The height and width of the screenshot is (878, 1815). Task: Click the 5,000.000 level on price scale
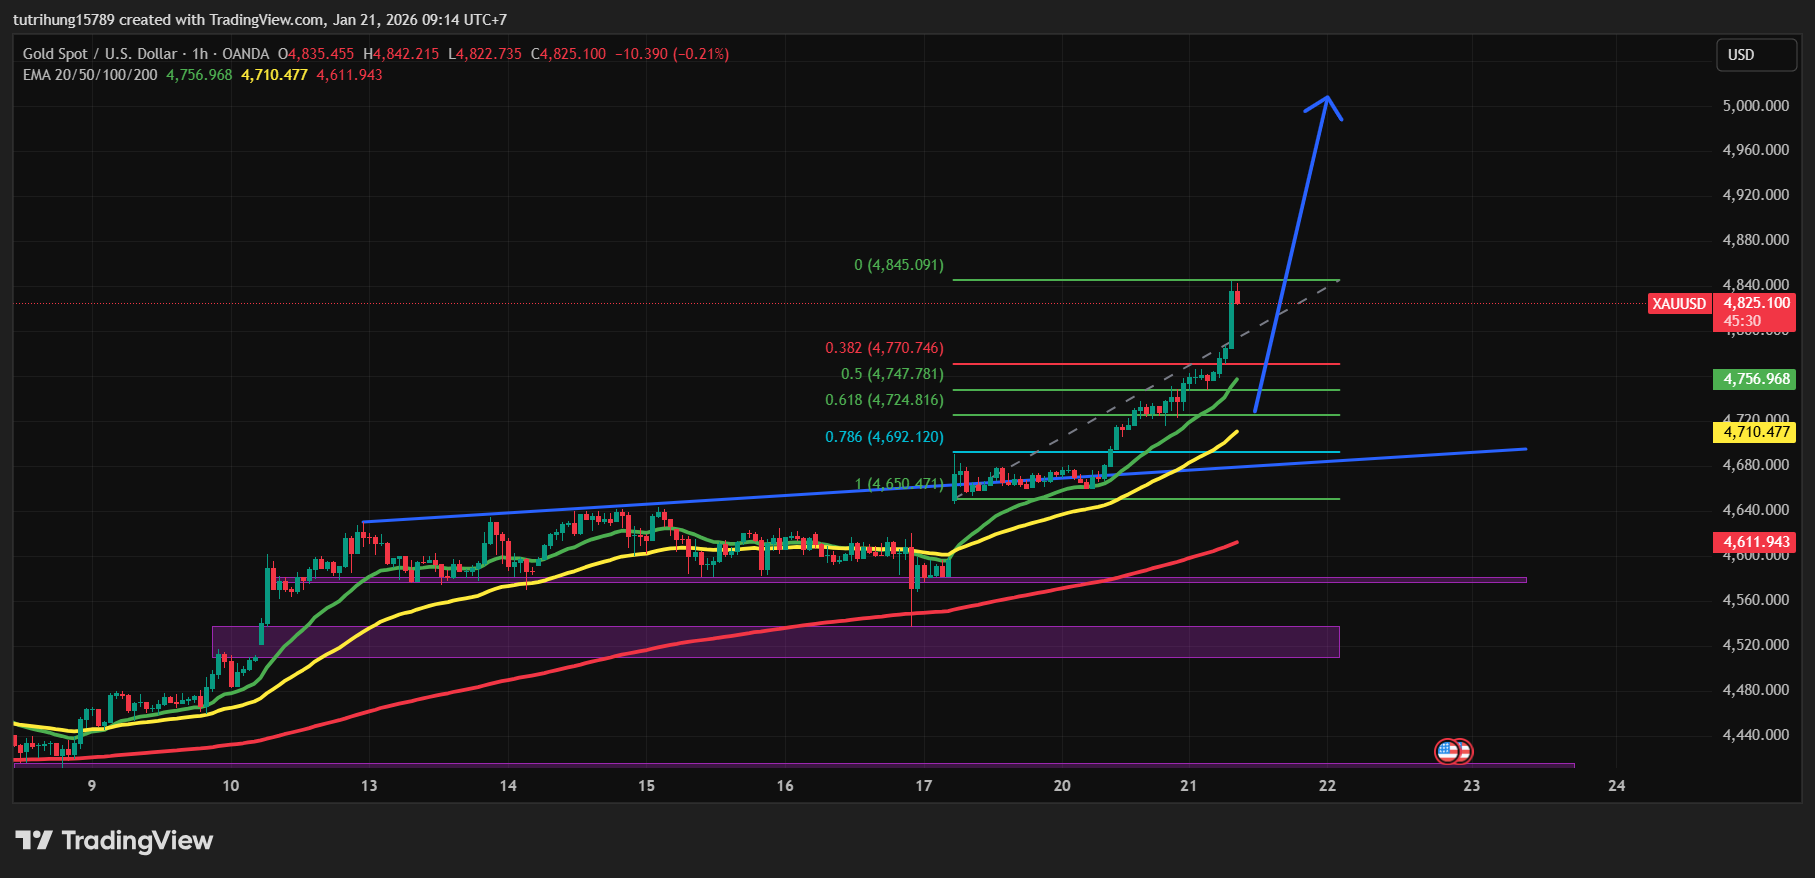1755,106
